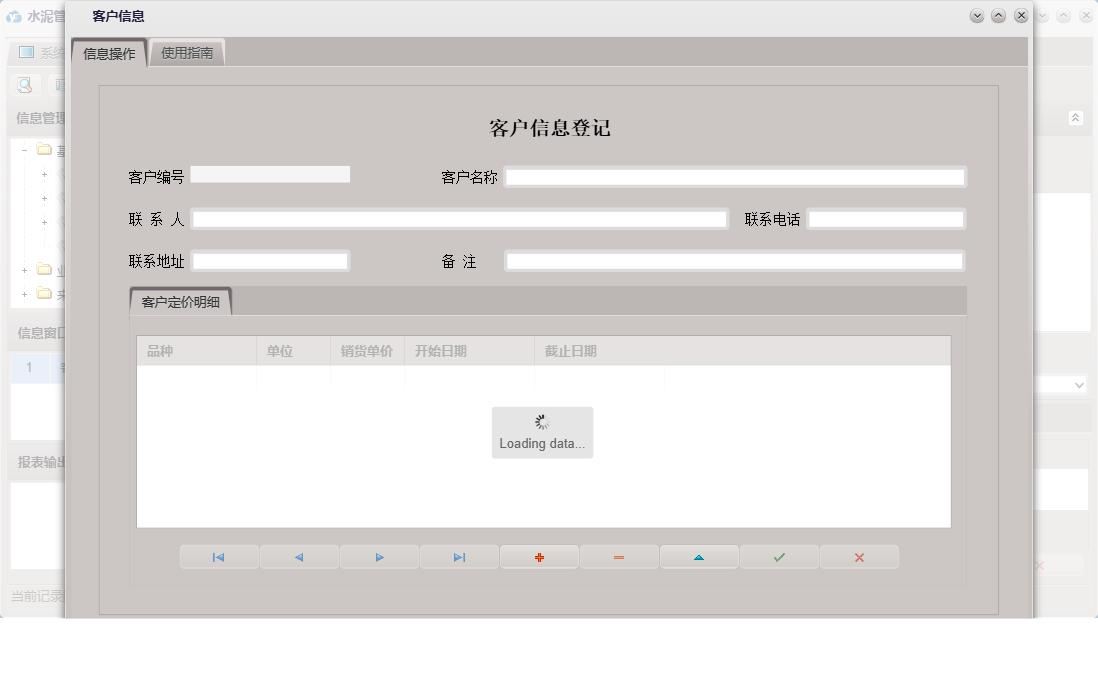
Task: Switch to the 使用指南 tab
Action: pyautogui.click(x=187, y=52)
